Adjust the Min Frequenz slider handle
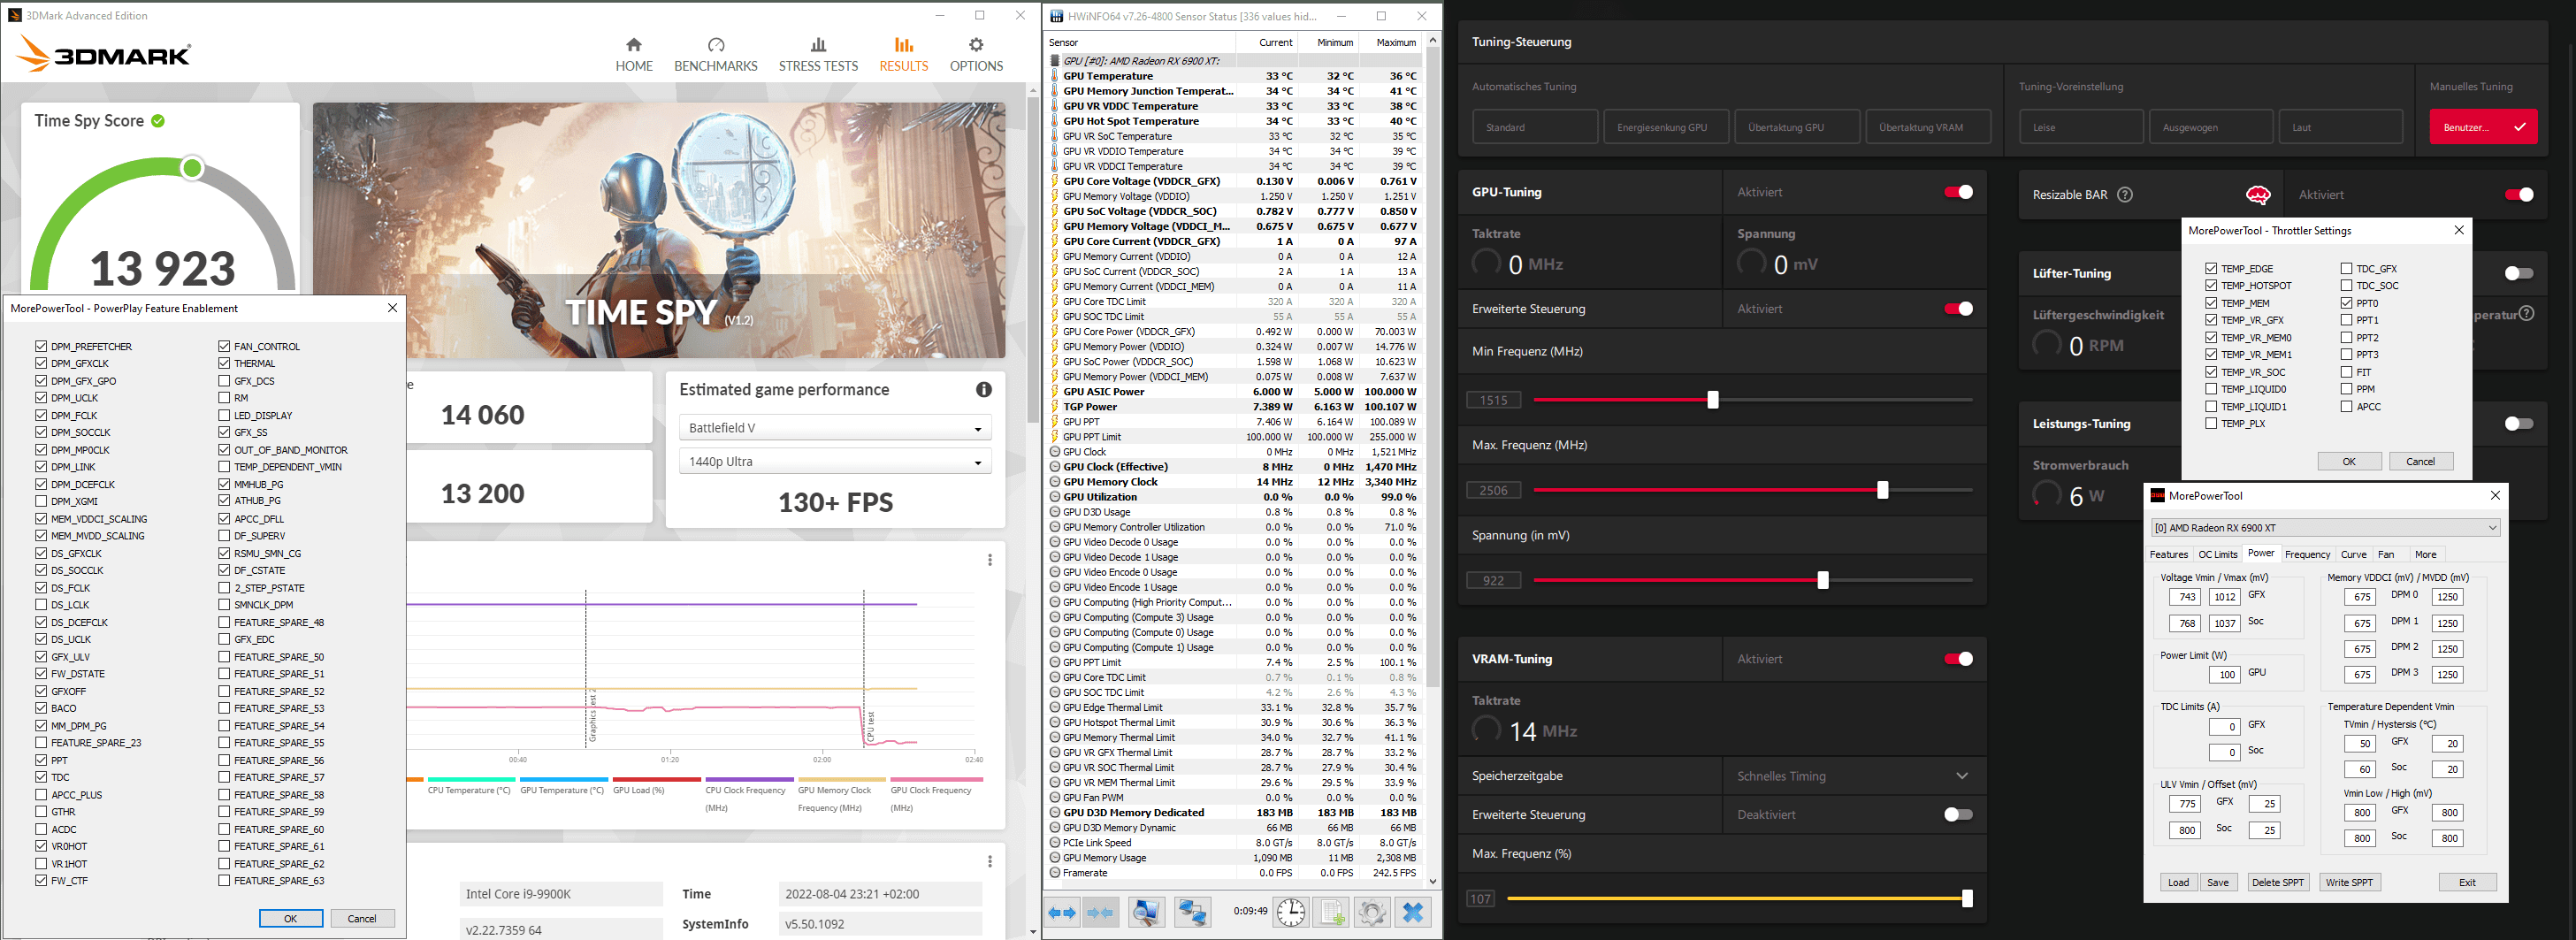This screenshot has width=2576, height=940. click(1713, 400)
